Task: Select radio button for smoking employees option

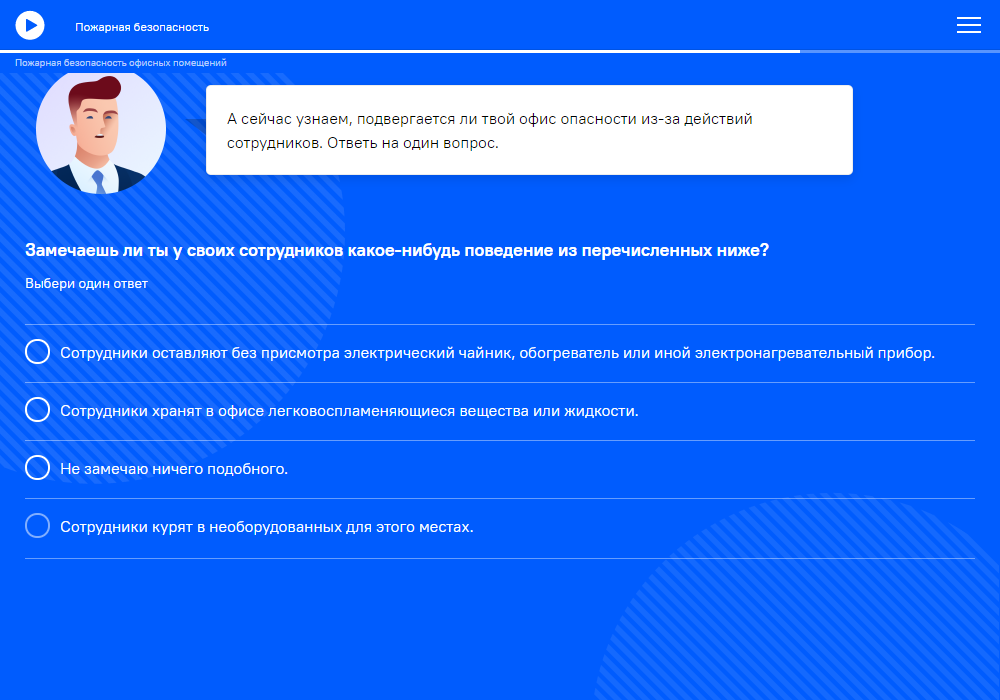Action: pos(37,526)
